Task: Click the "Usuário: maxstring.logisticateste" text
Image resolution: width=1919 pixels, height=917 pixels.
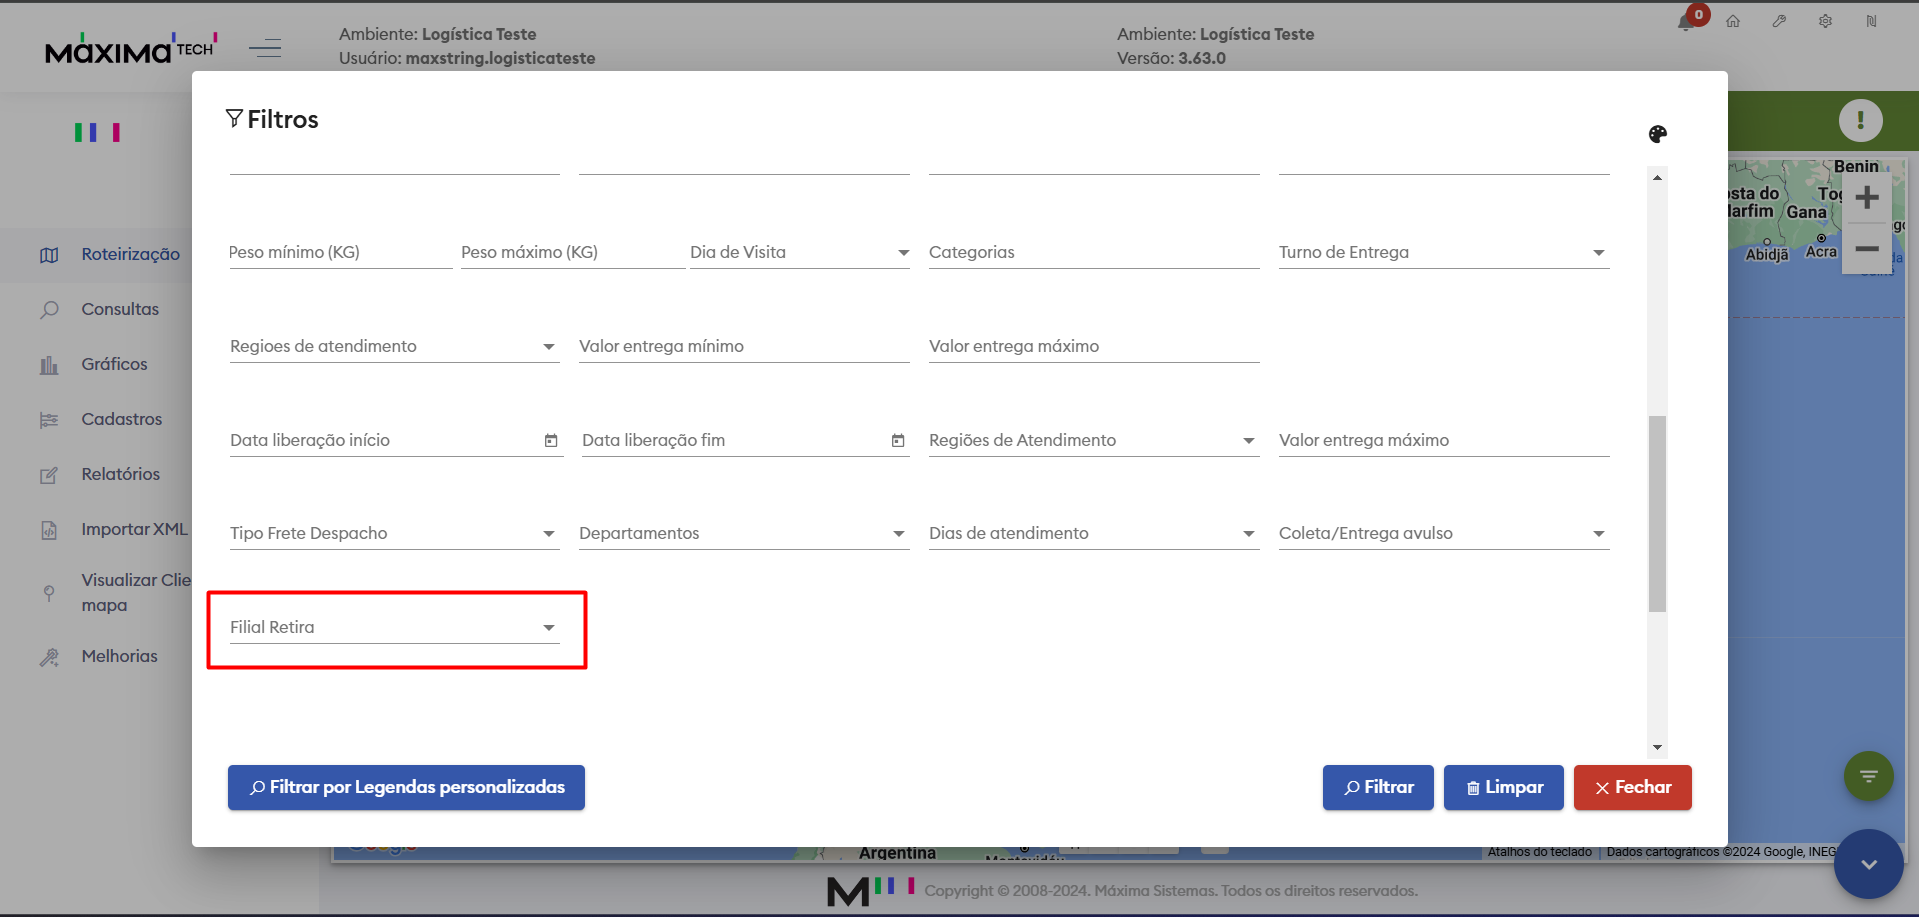Action: (x=467, y=58)
